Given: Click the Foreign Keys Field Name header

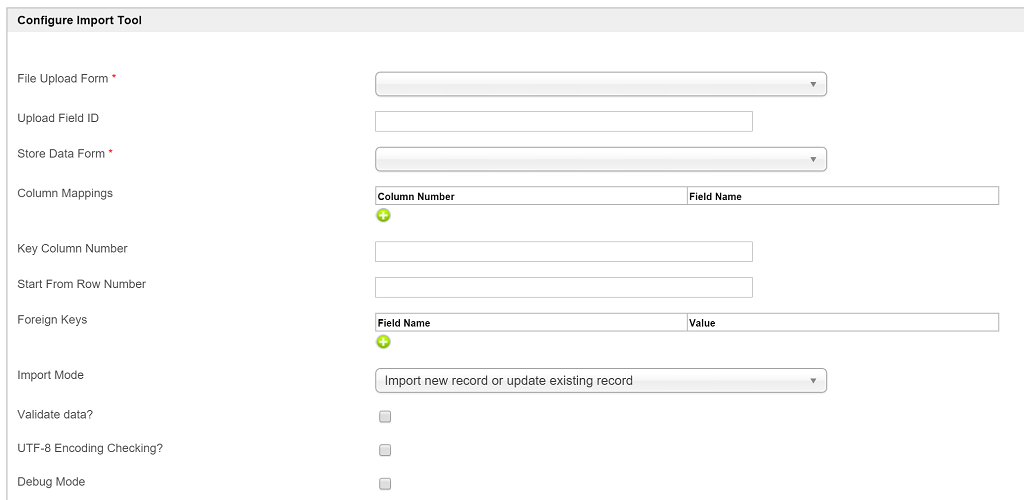Looking at the screenshot, I should 404,323.
